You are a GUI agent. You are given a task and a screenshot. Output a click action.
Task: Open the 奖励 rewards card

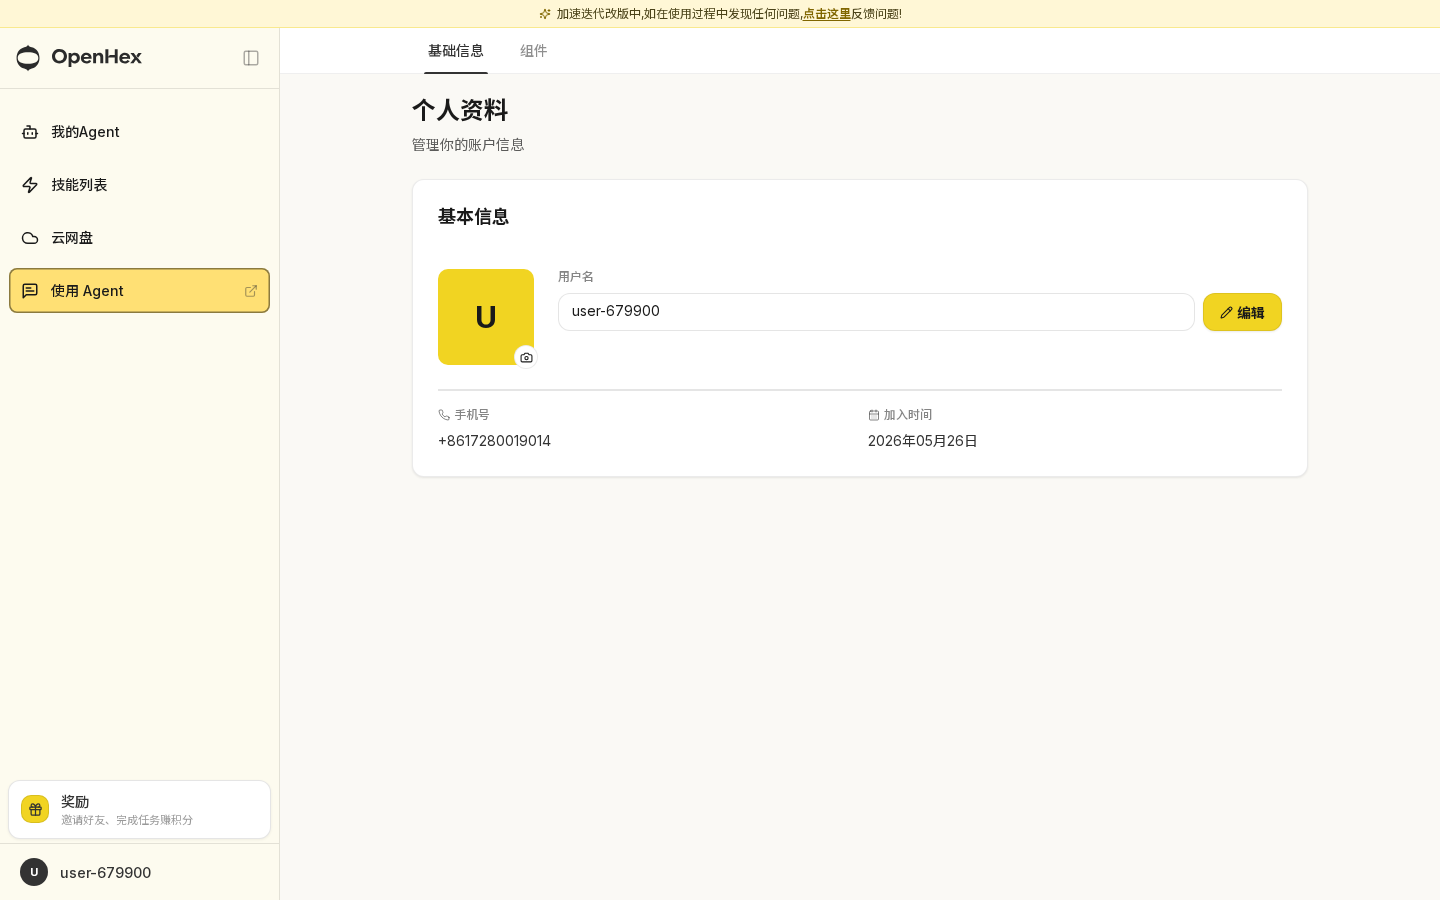[x=139, y=810]
